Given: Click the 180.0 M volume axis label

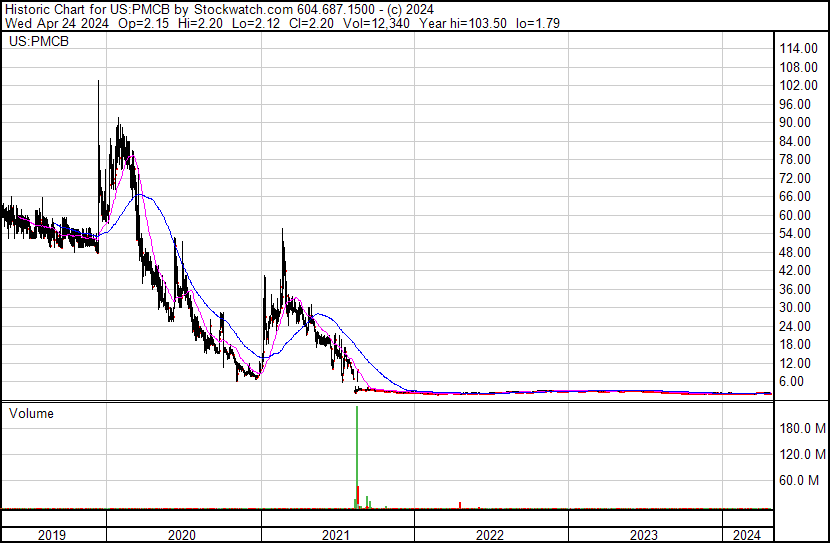Looking at the screenshot, I should point(802,428).
